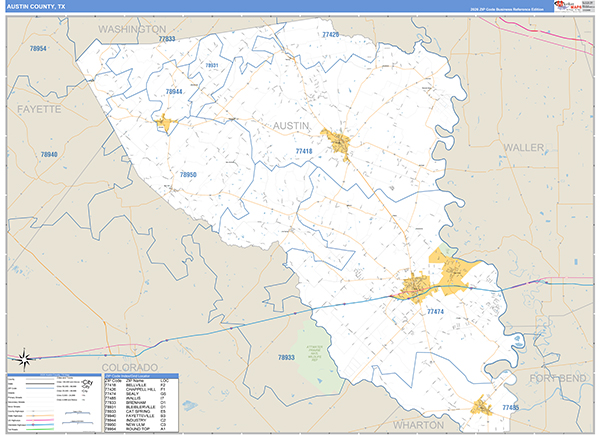
Task: Click the compass rose icon
Action: pyautogui.click(x=22, y=355)
